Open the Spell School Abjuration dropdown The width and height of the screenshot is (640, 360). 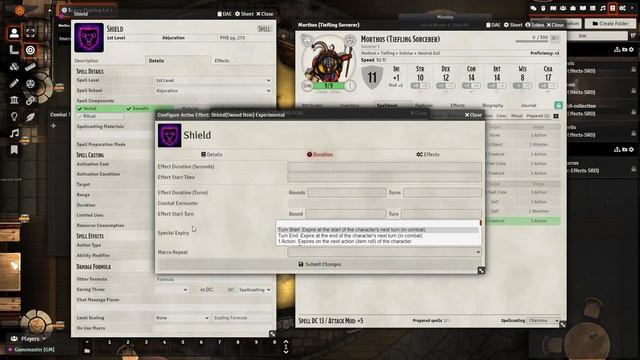(x=213, y=91)
